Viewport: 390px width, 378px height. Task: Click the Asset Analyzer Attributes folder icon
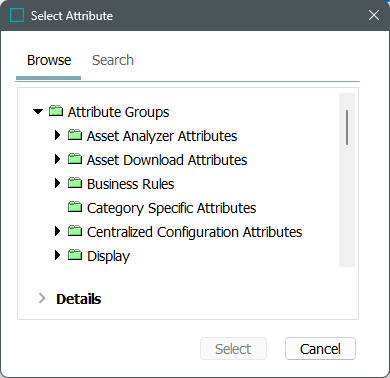click(75, 135)
